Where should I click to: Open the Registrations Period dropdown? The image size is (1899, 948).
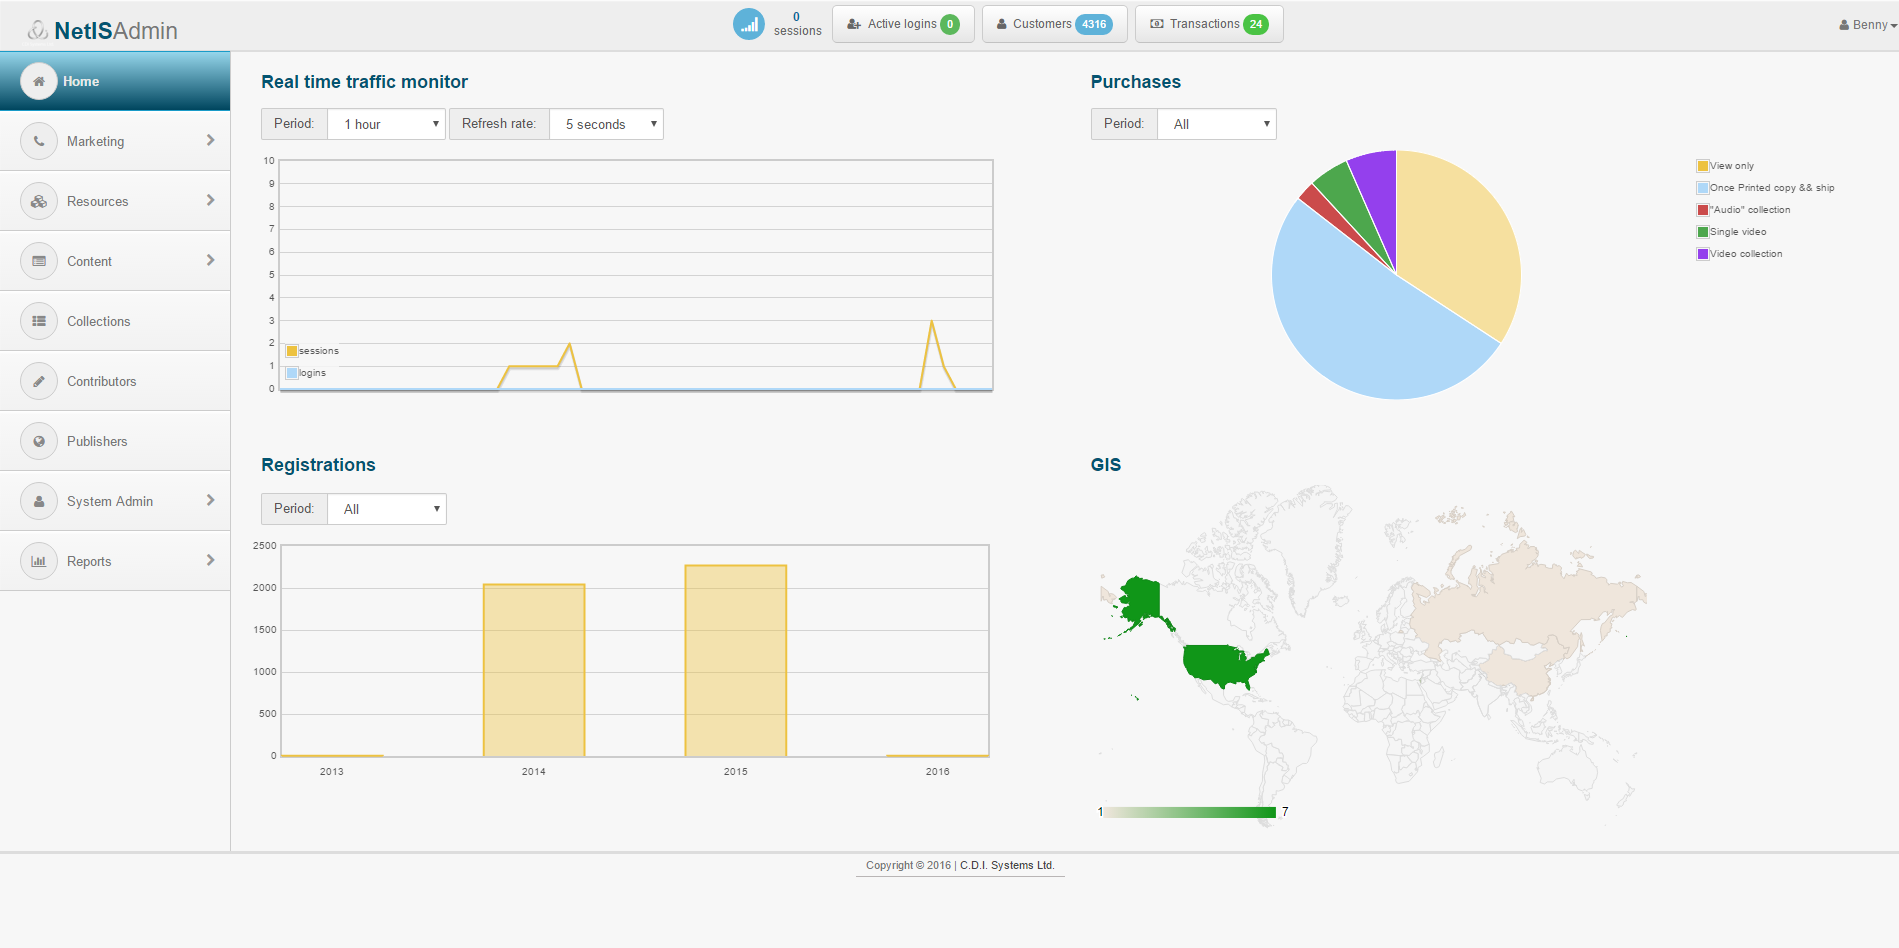387,509
